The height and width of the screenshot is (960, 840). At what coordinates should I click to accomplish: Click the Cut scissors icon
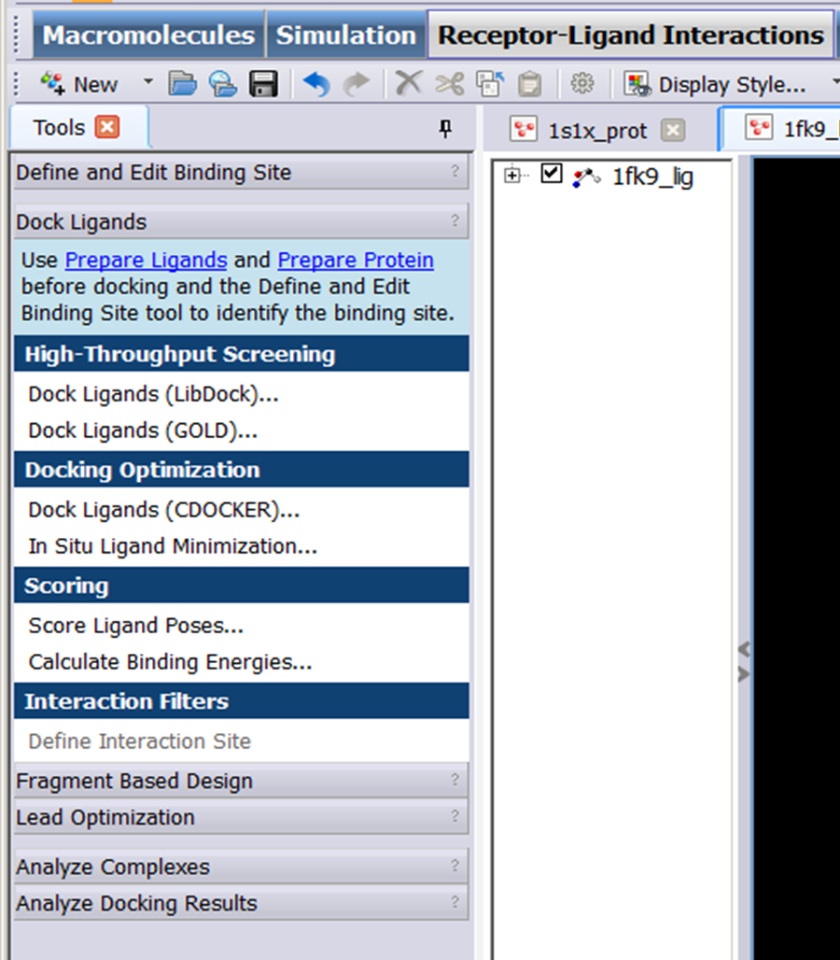[x=449, y=84]
